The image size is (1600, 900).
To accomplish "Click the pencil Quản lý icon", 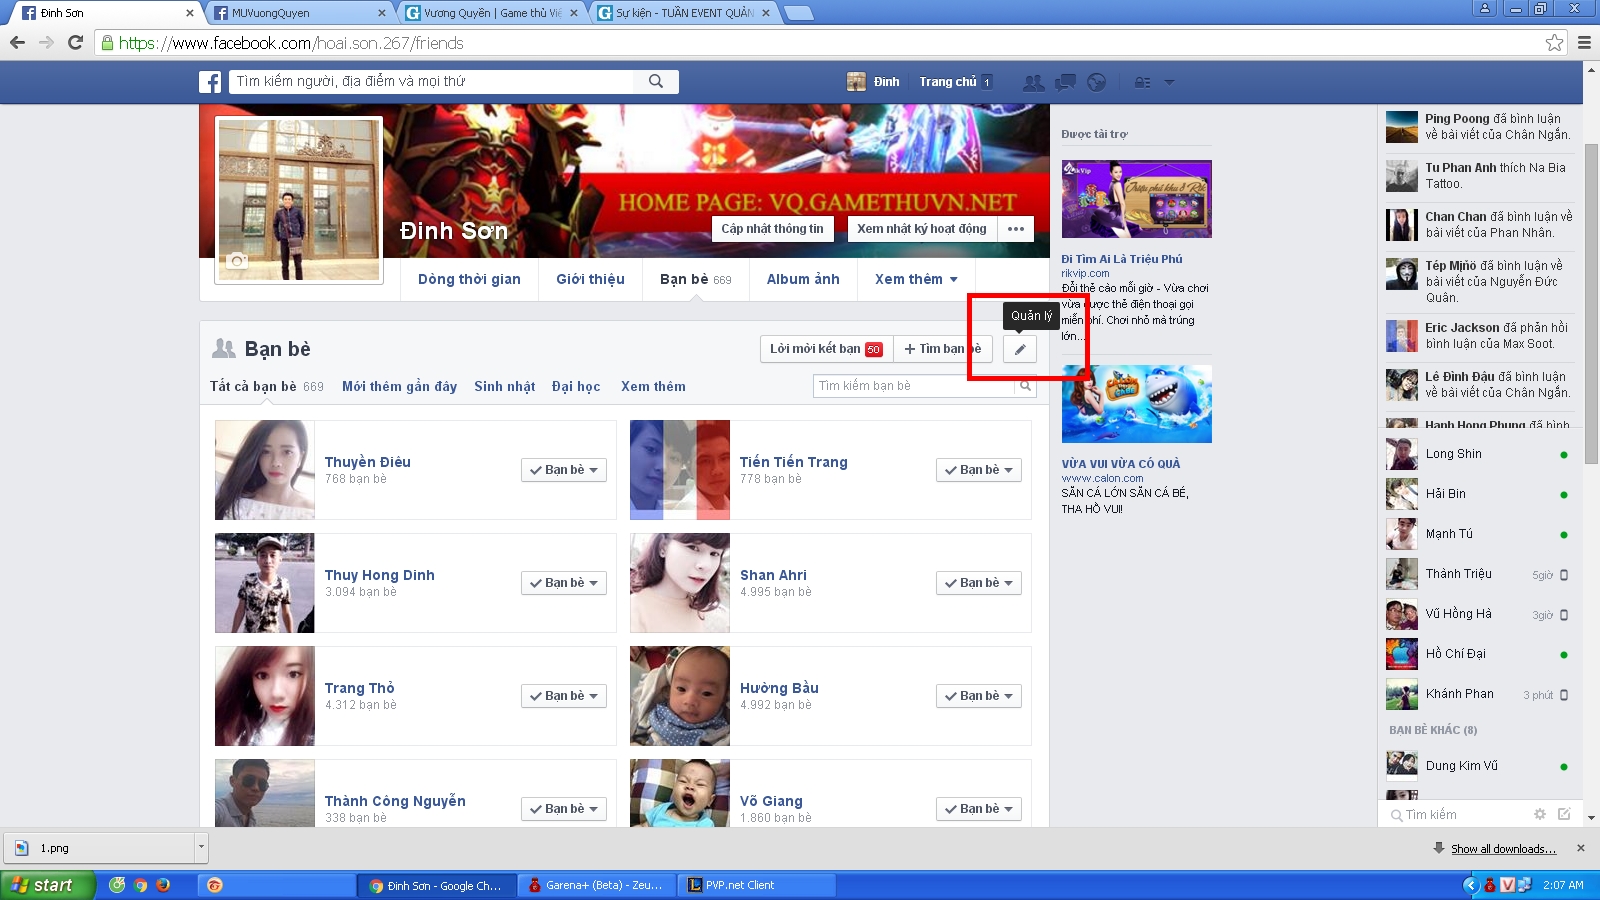I will [1020, 349].
